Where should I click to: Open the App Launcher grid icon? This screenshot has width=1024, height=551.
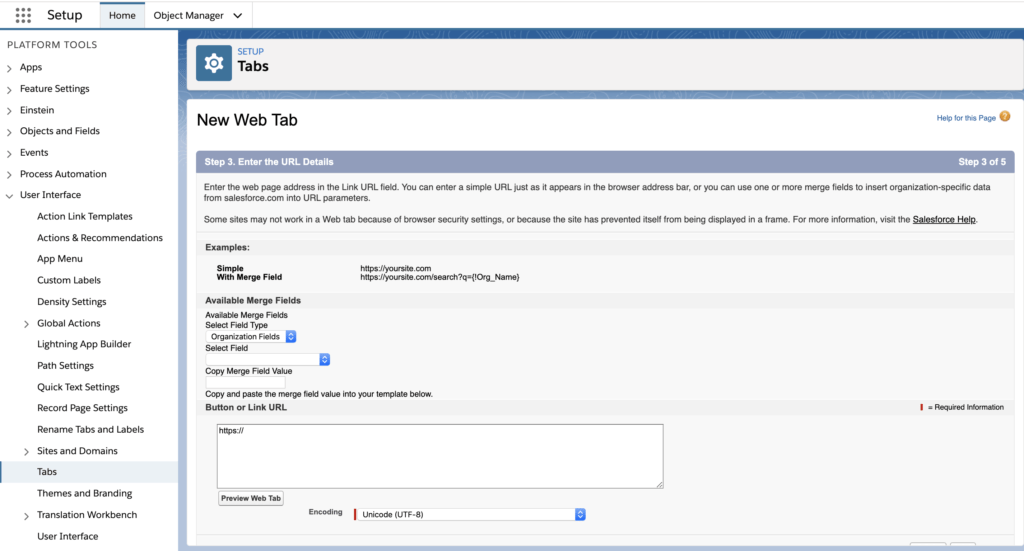pyautogui.click(x=23, y=15)
